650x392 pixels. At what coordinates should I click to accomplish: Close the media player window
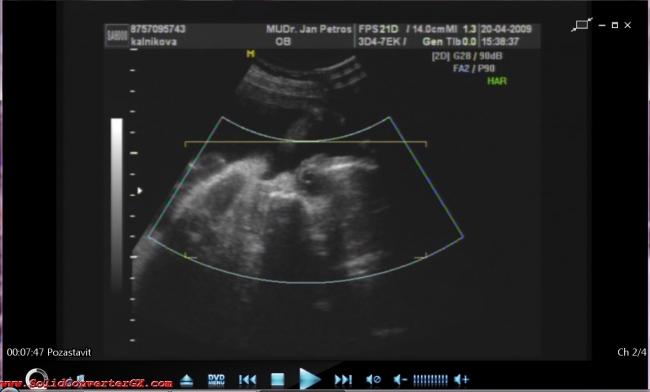tap(628, 25)
